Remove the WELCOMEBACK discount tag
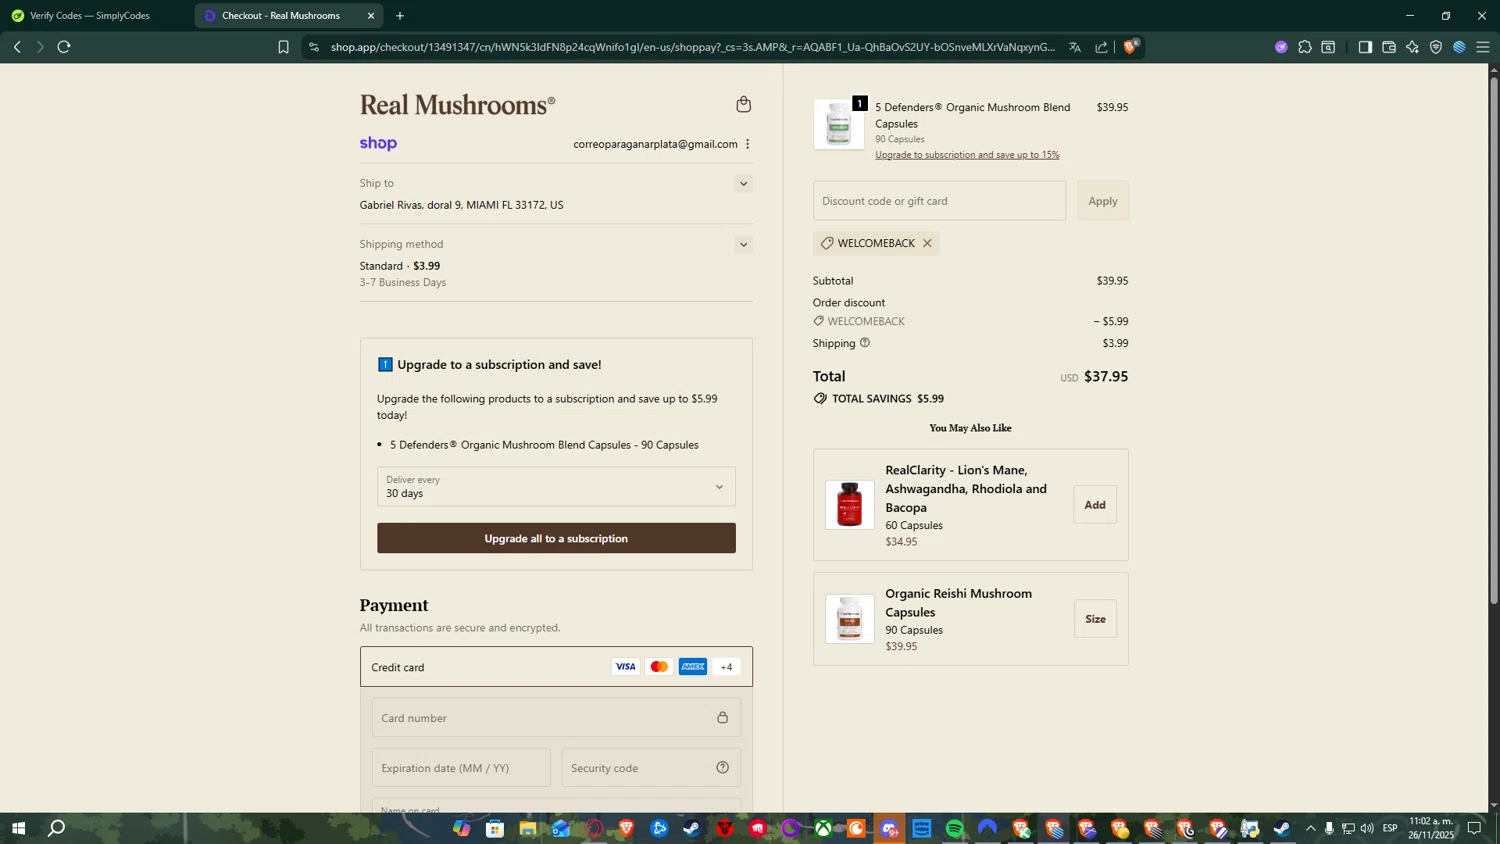Image resolution: width=1500 pixels, height=844 pixels. [927, 243]
